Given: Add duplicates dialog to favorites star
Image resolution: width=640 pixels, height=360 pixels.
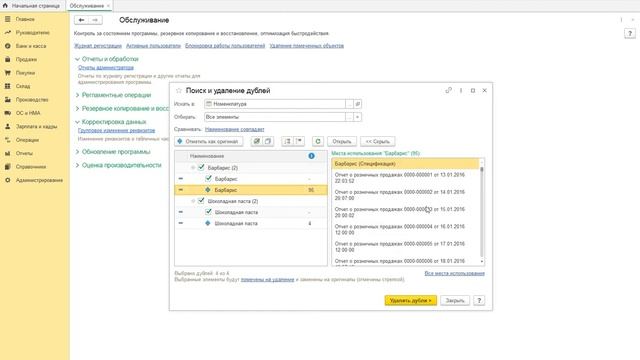Looking at the screenshot, I should click(179, 91).
